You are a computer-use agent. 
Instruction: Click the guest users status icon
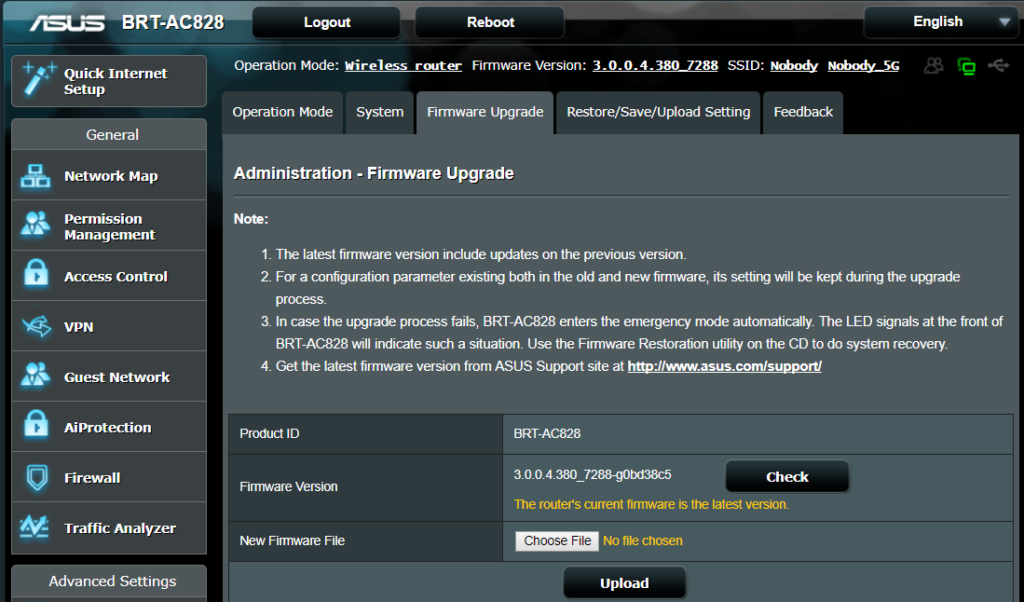point(934,66)
